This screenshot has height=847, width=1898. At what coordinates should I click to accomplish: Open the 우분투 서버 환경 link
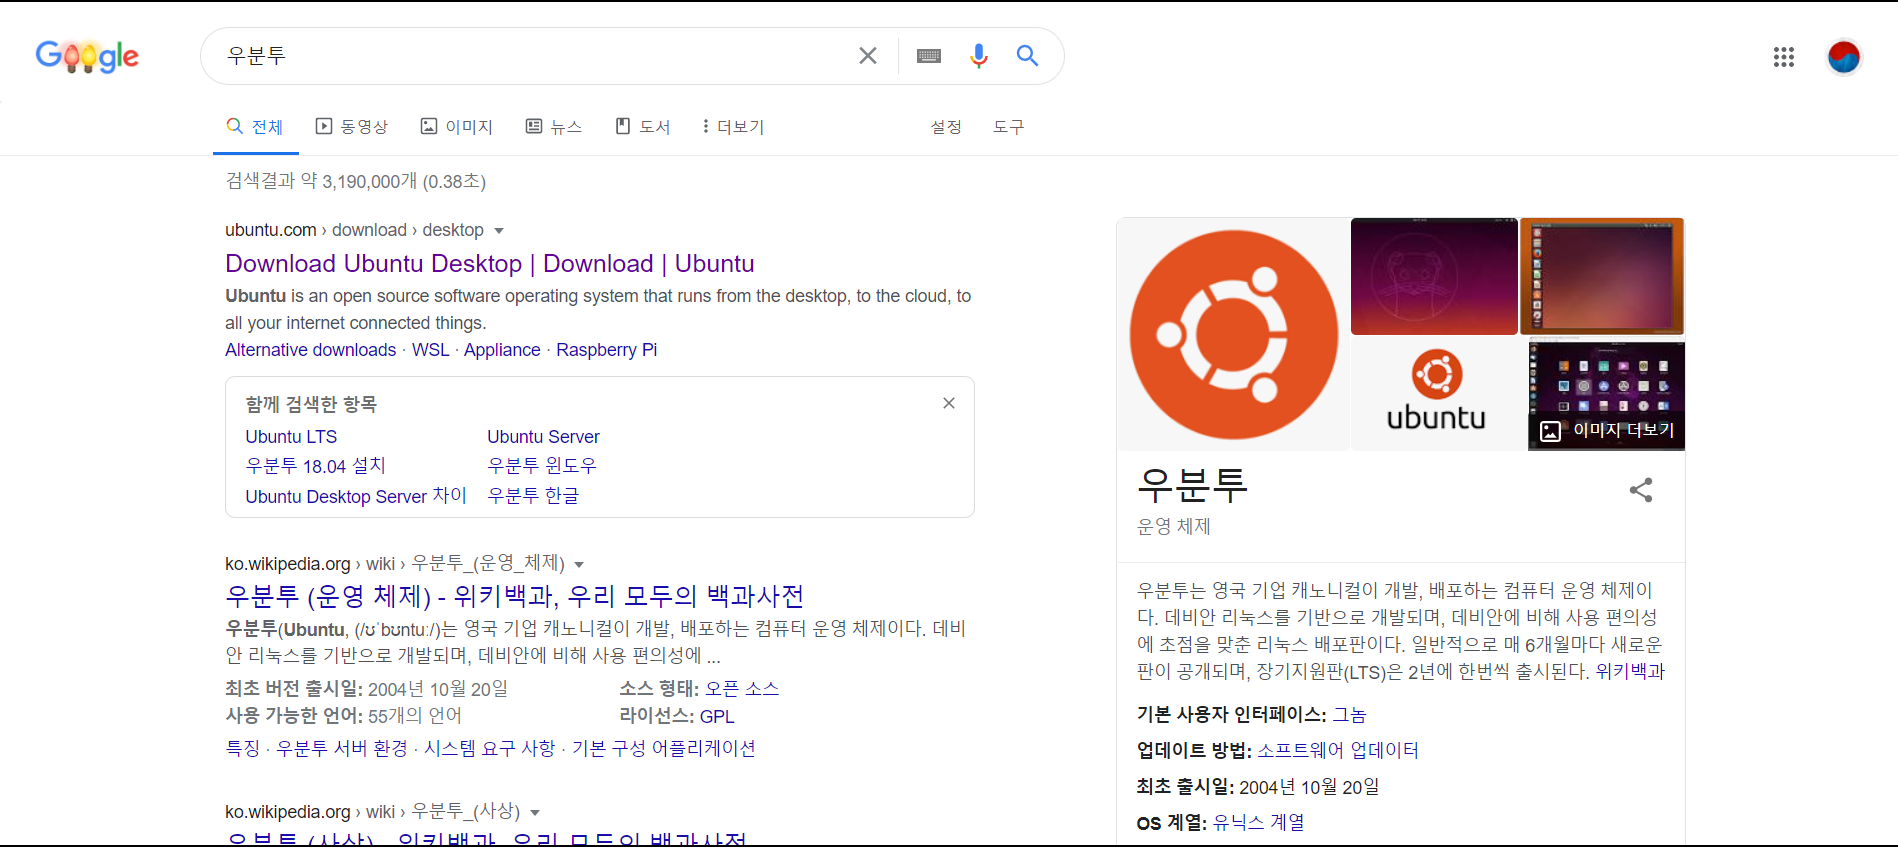[x=342, y=749]
